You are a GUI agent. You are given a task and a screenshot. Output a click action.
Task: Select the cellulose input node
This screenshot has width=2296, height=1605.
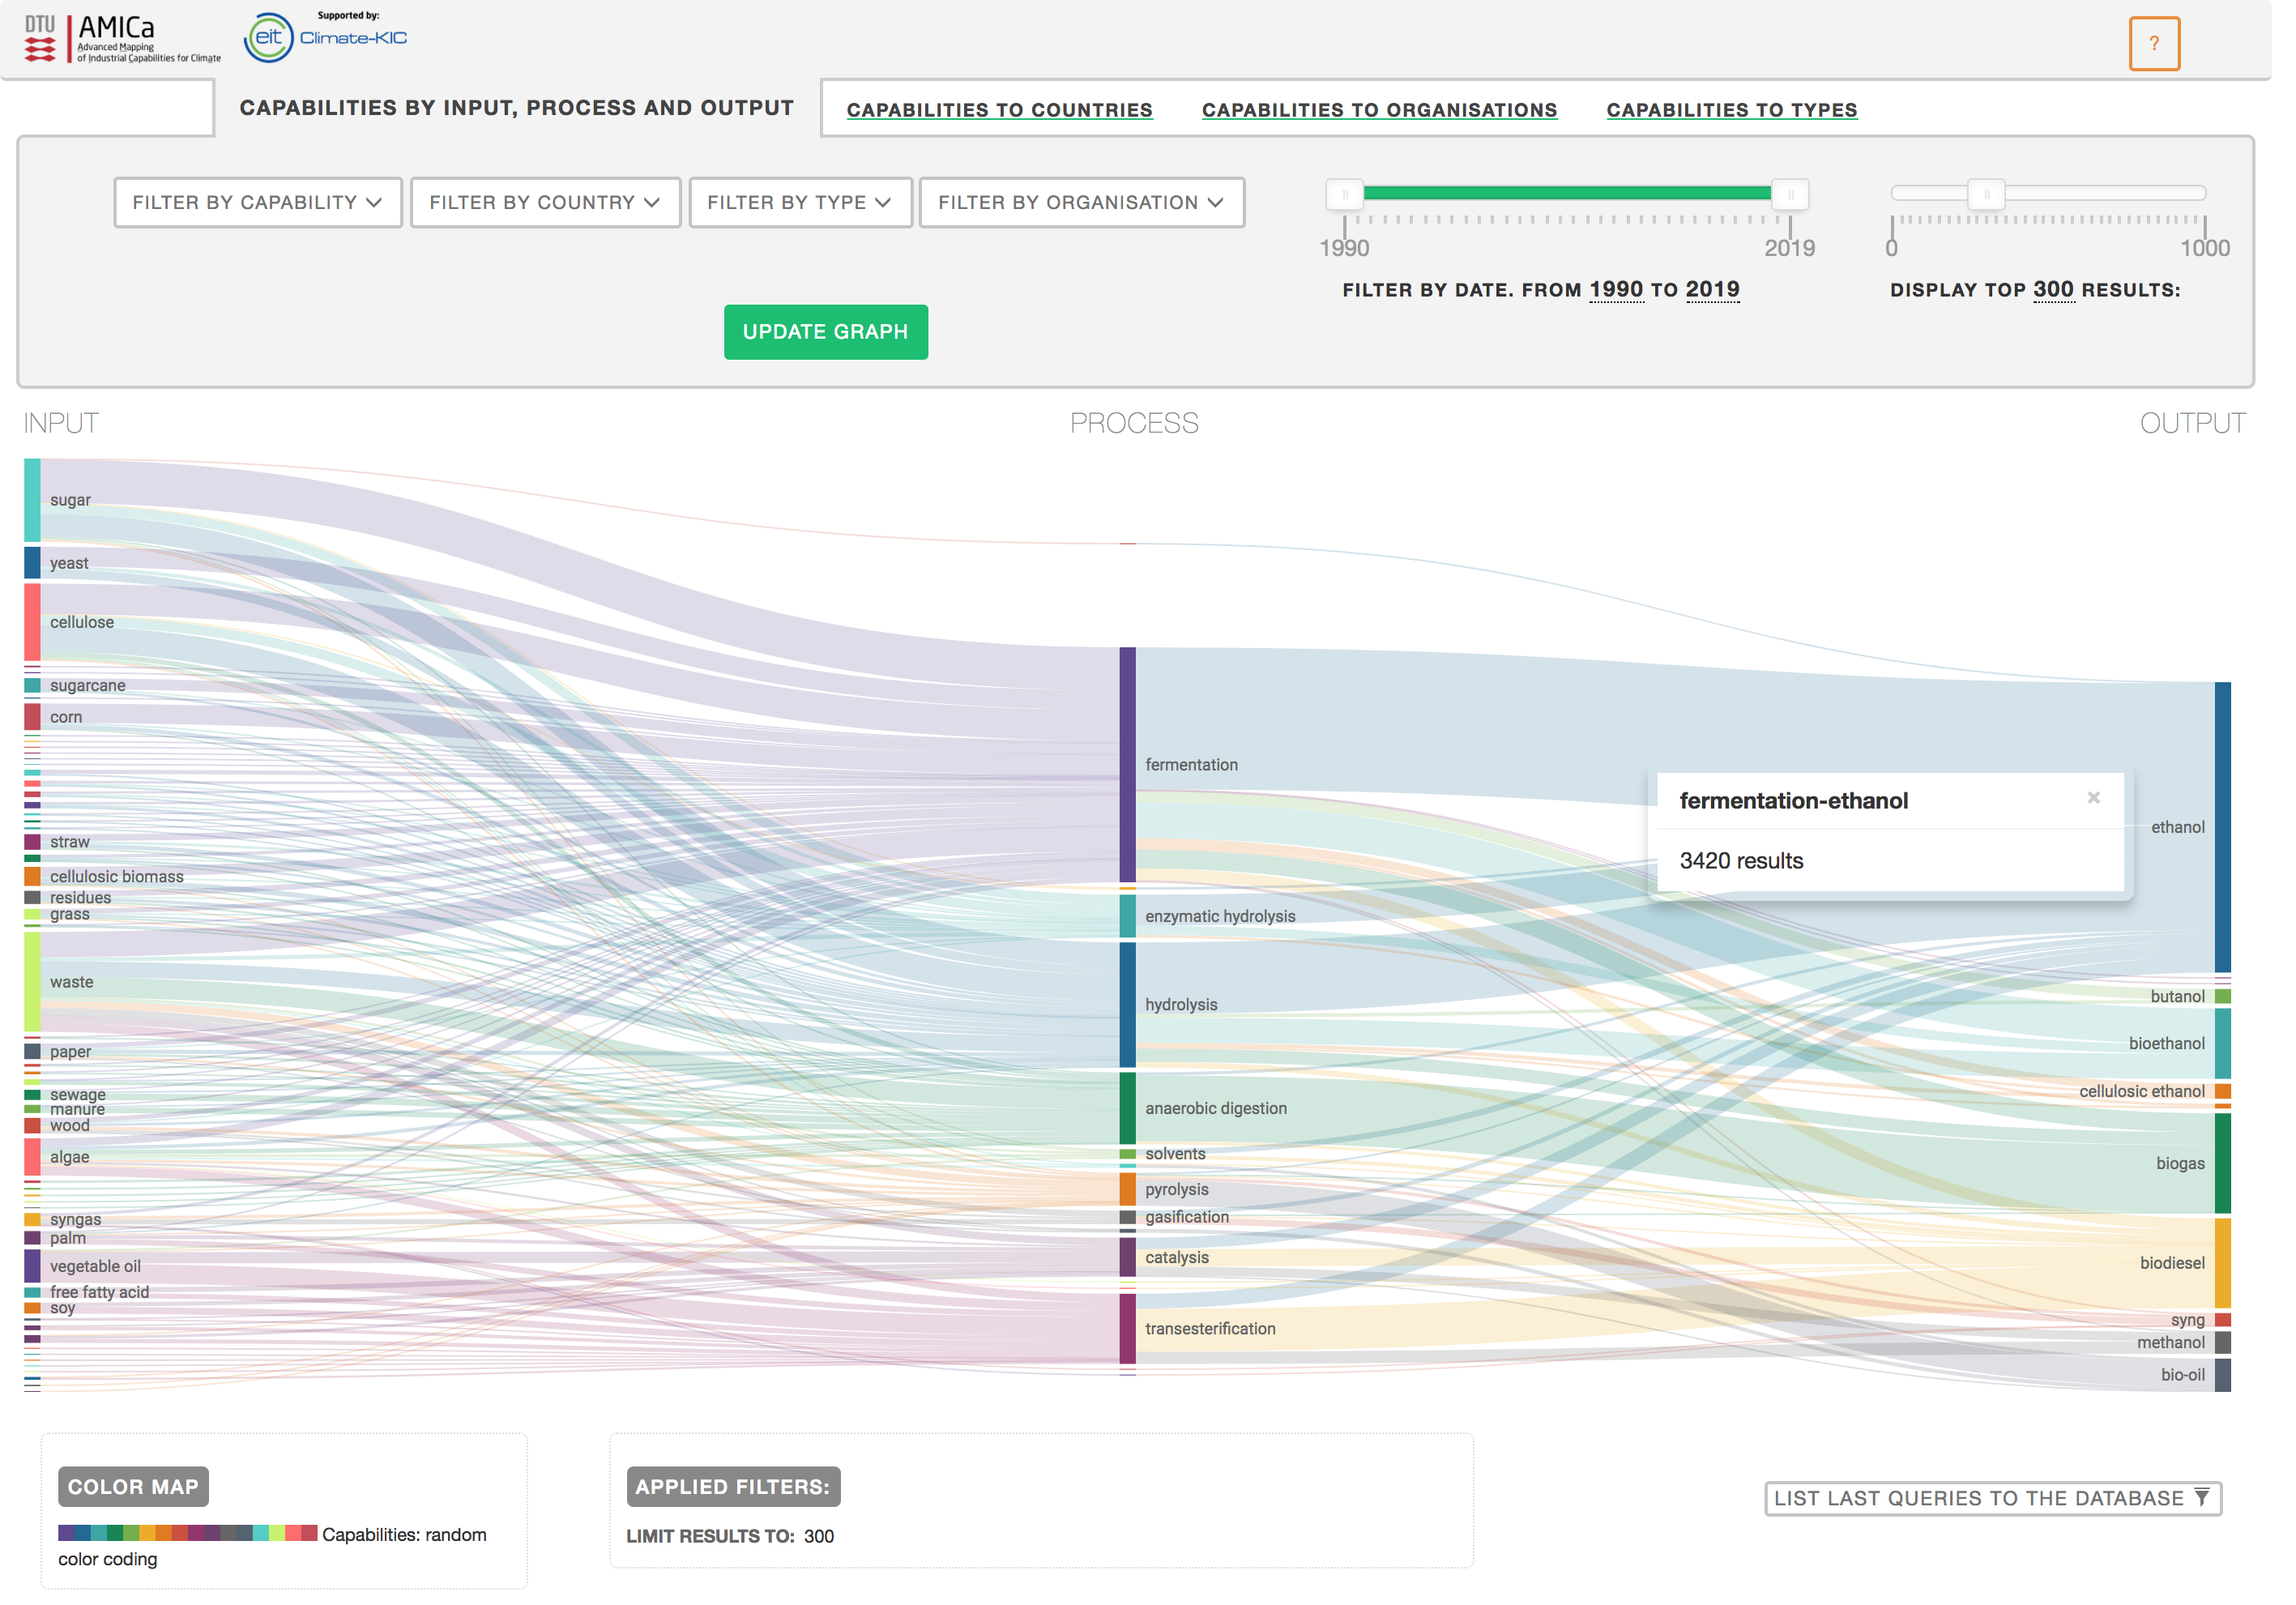[33, 628]
